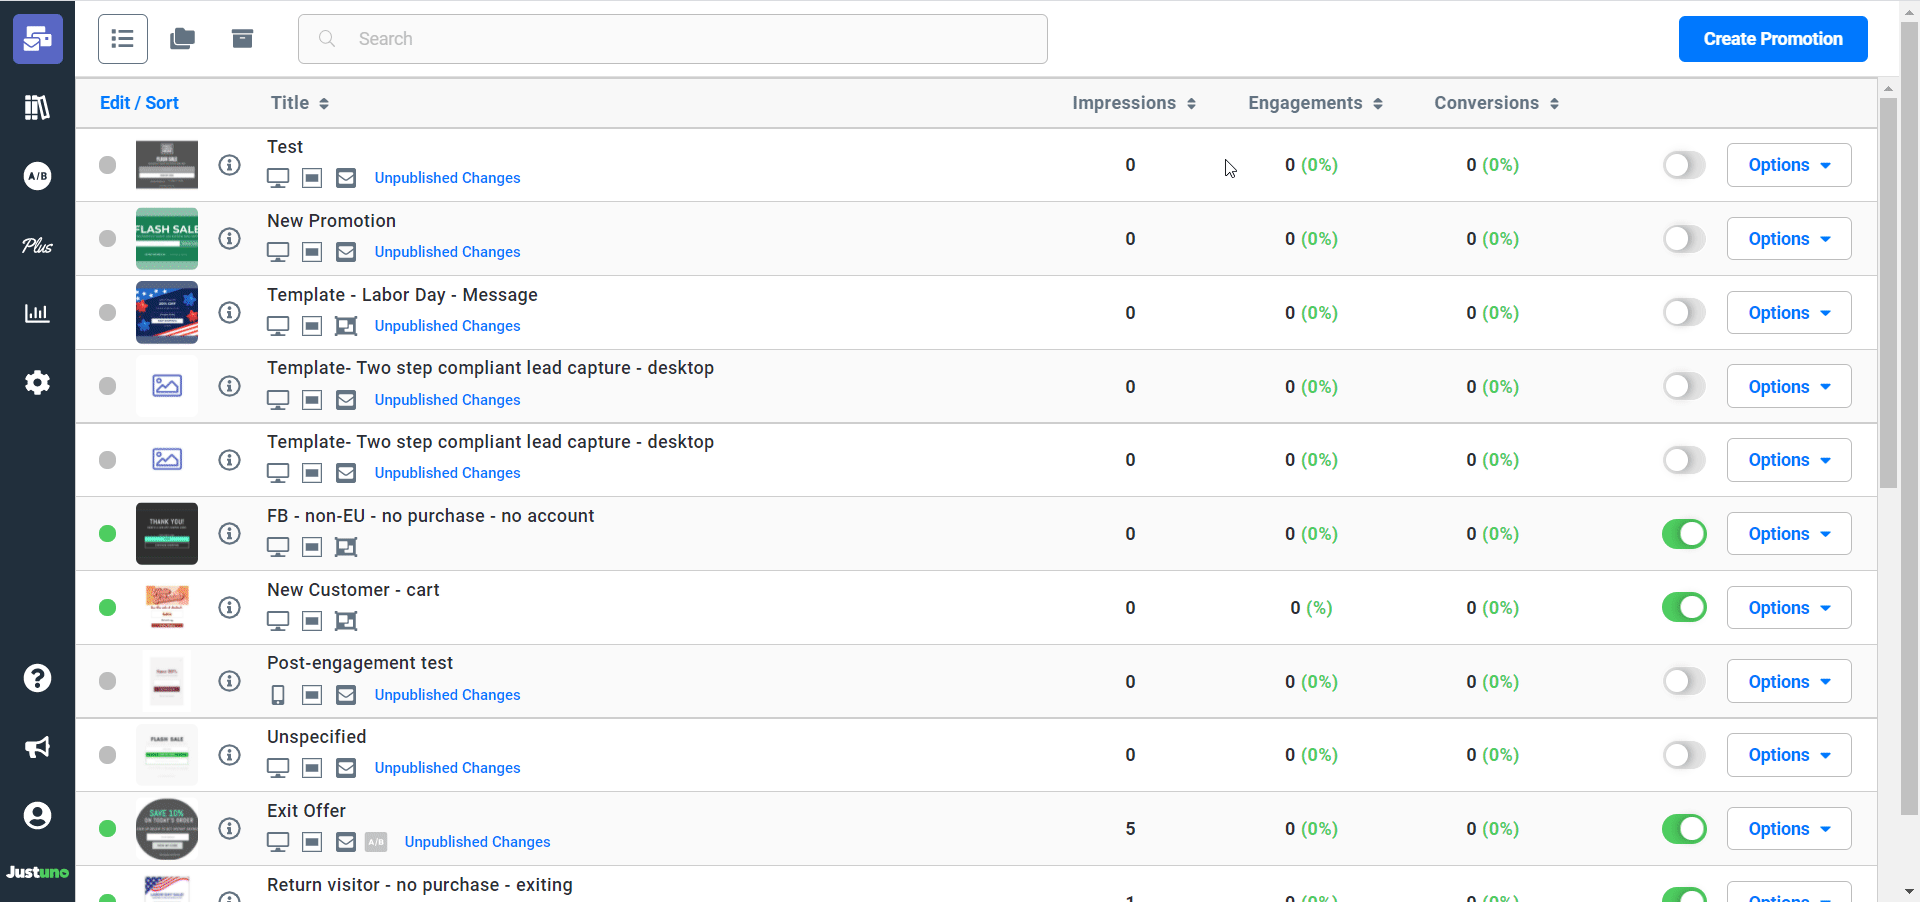Sort by Conversions column header
Screen dimensions: 1920x902
pos(1496,103)
